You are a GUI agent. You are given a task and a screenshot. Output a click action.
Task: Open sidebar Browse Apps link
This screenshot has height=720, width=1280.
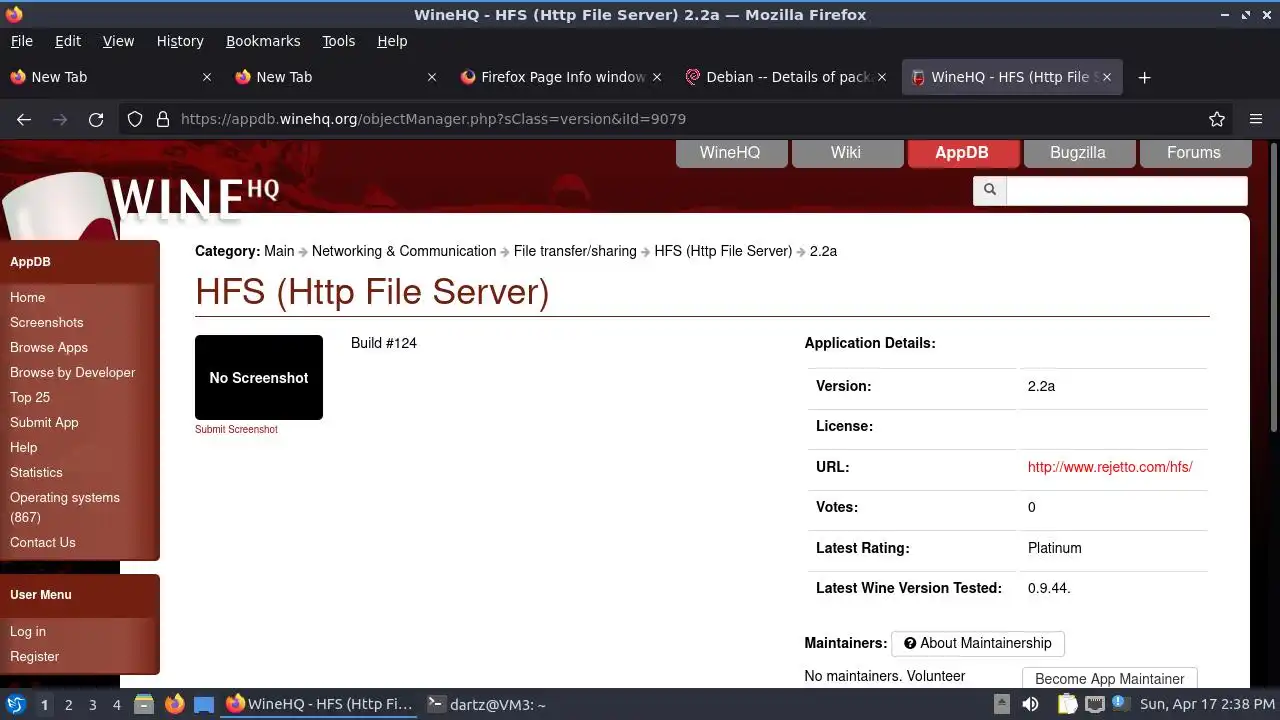click(49, 347)
